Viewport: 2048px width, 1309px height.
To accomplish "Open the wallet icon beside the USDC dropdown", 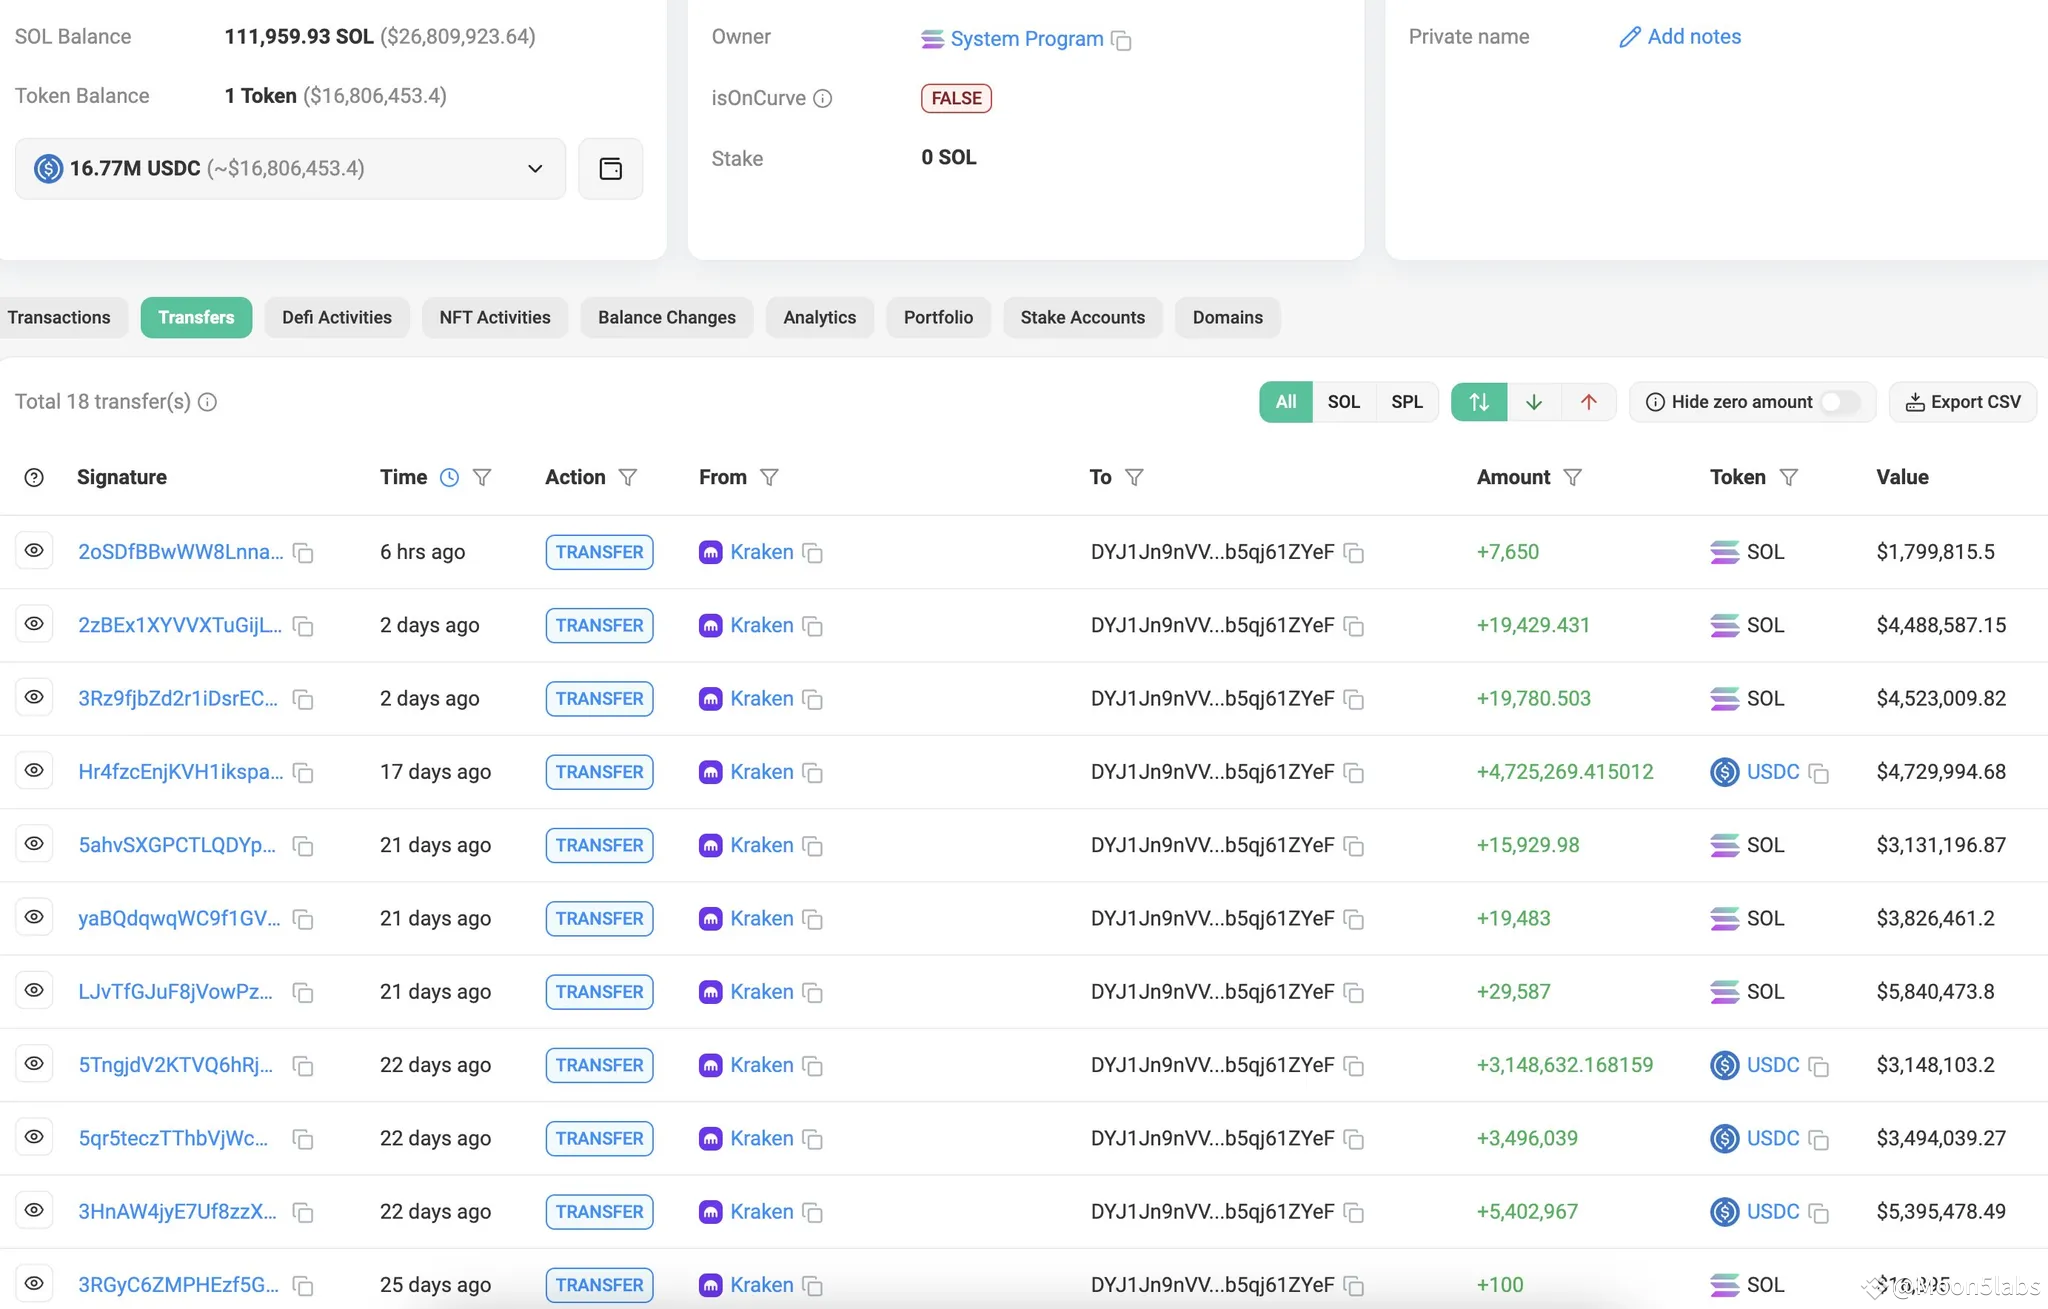I will point(610,169).
